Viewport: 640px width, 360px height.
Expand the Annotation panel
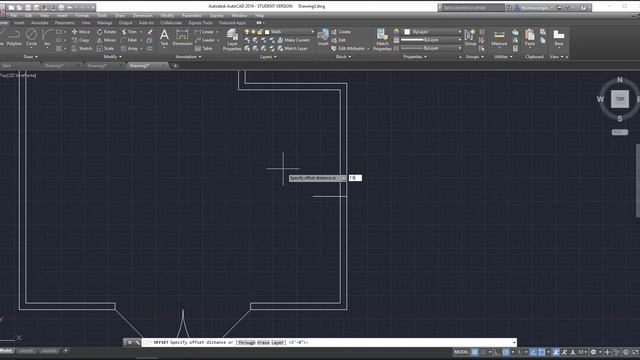point(188,57)
